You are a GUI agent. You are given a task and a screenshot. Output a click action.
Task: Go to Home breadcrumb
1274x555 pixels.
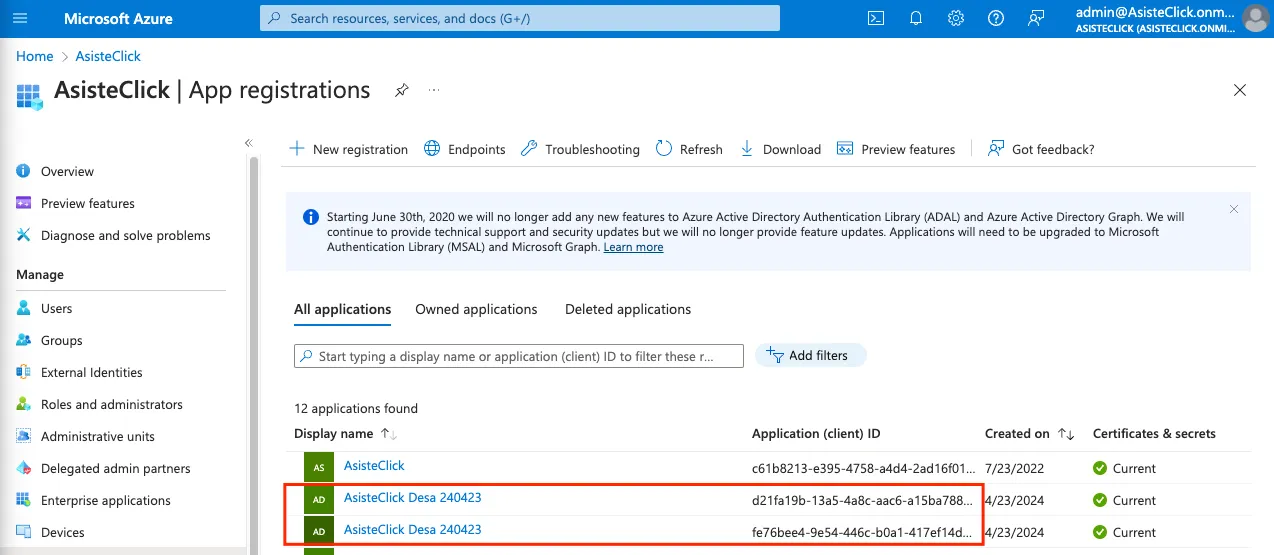click(x=35, y=56)
